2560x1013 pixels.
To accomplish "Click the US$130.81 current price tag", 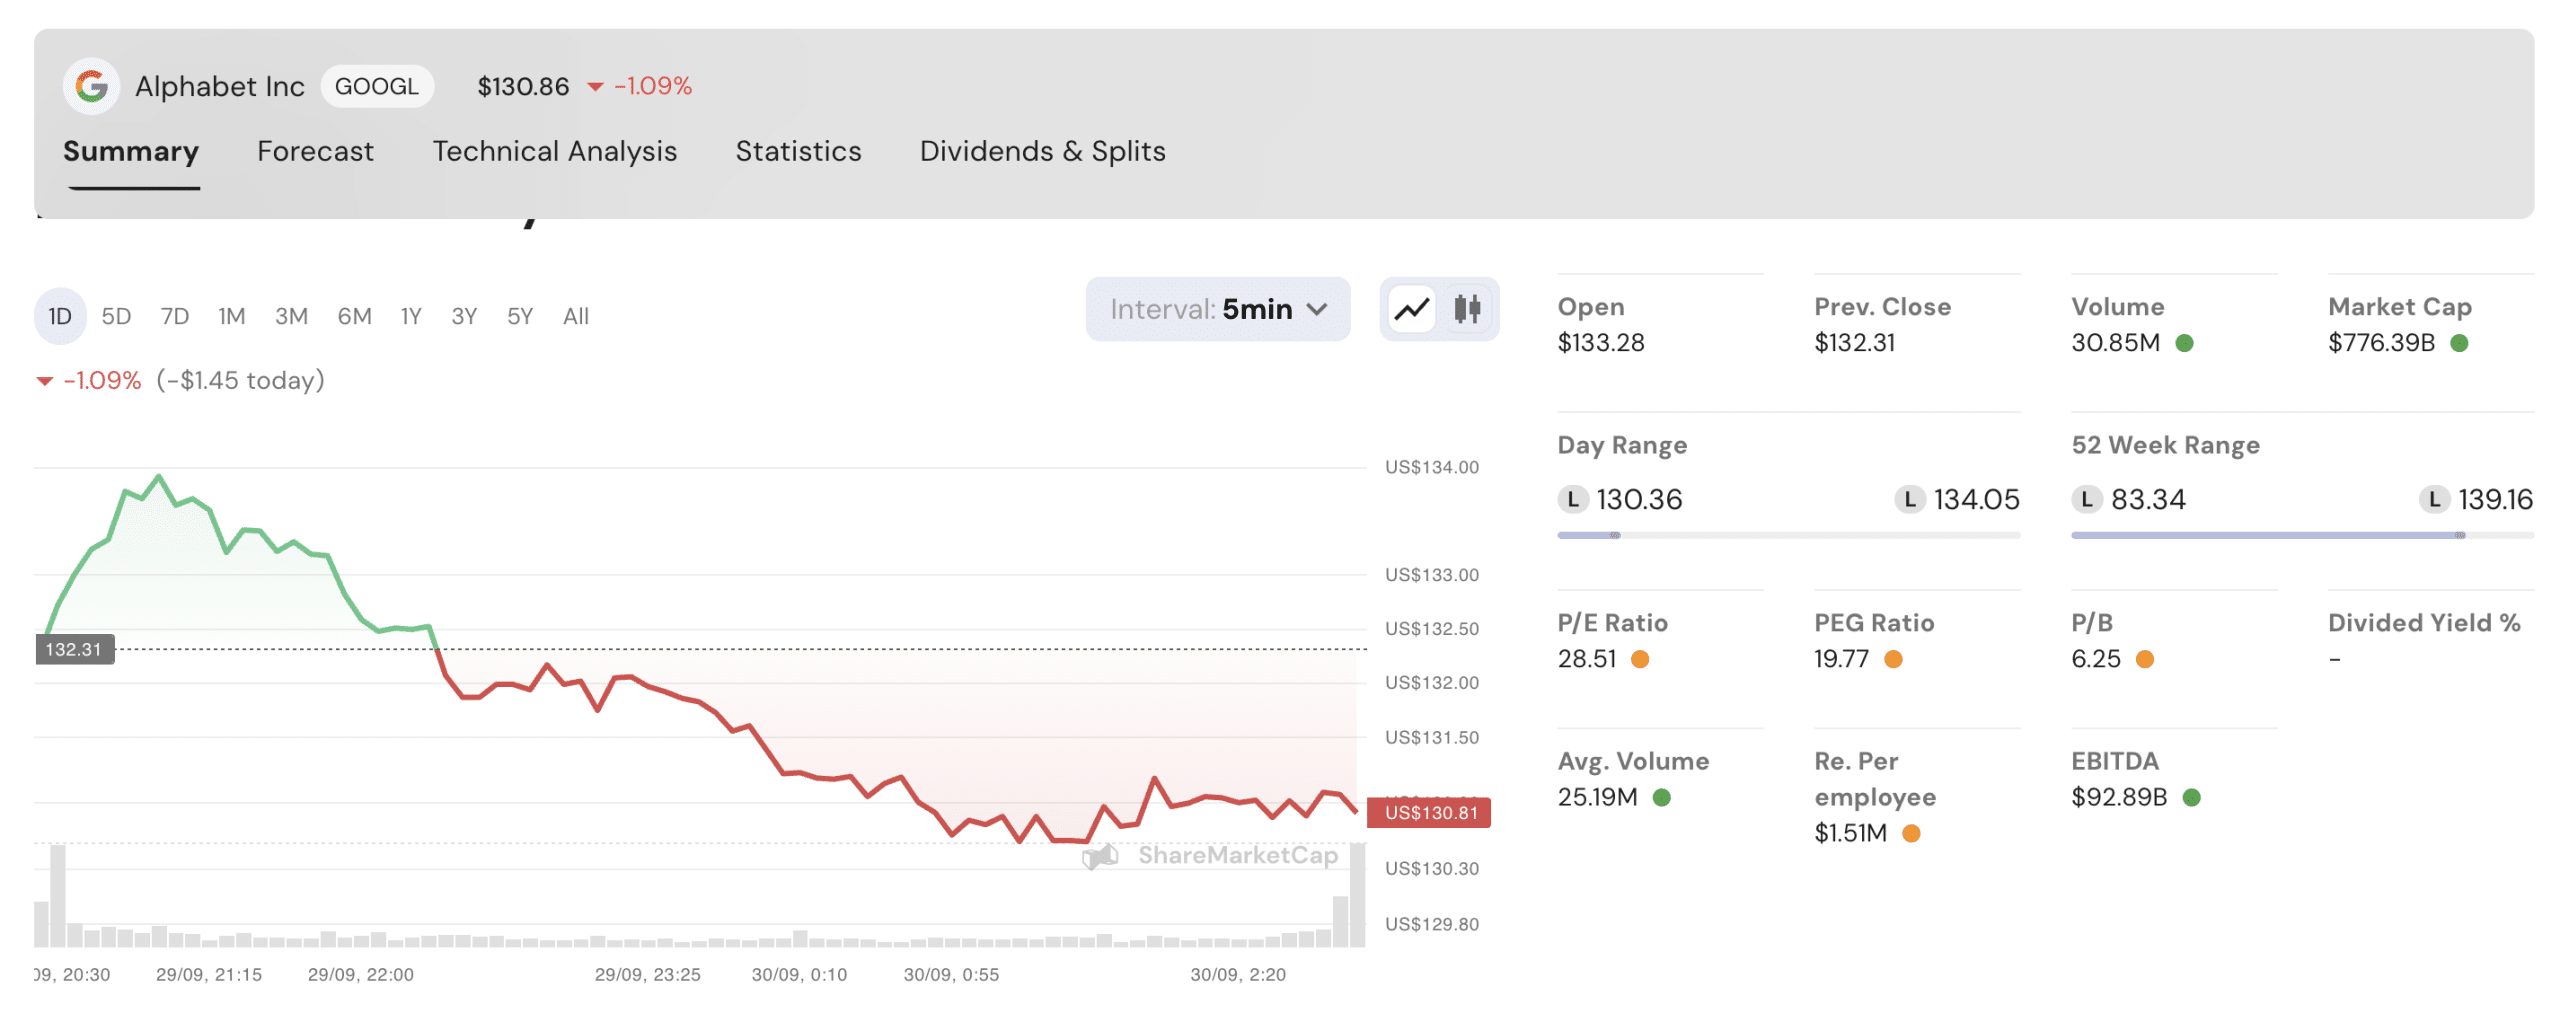I will [1429, 811].
